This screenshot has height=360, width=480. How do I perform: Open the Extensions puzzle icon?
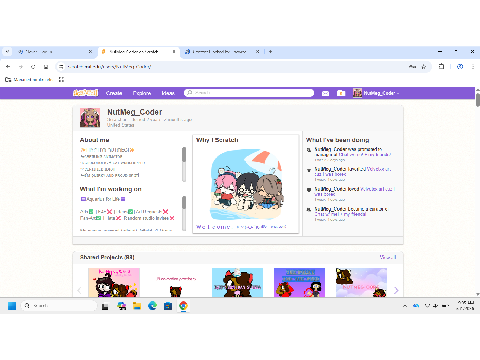click(x=441, y=66)
